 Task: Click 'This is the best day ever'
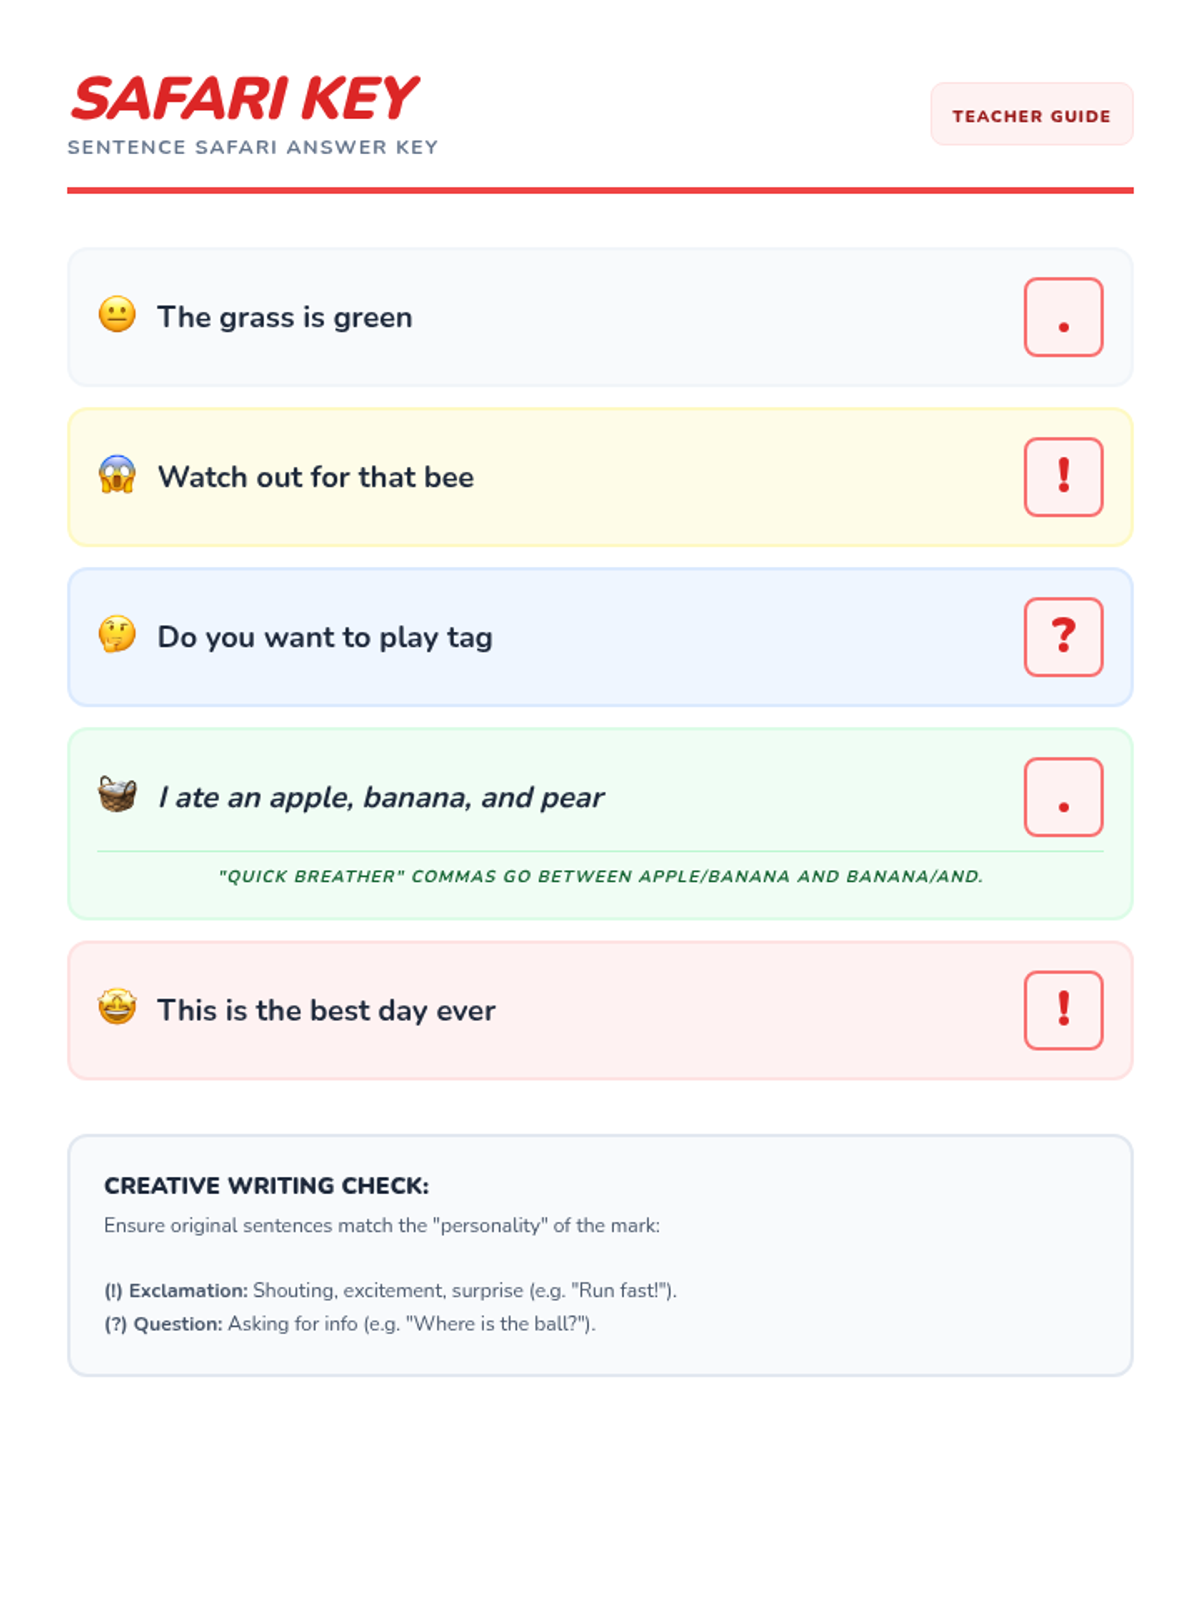coord(326,1010)
